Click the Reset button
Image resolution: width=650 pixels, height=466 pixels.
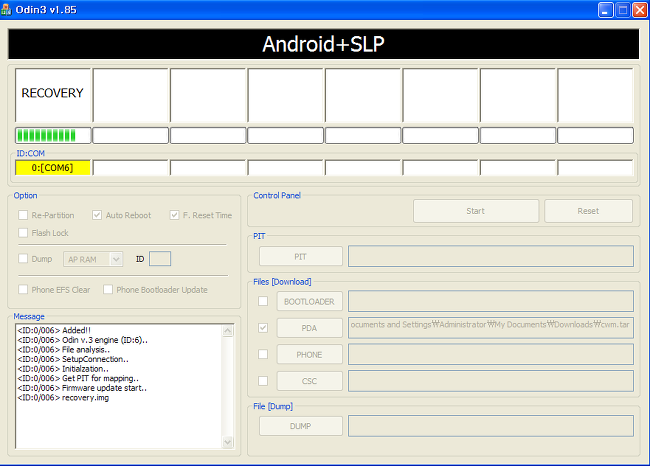click(x=588, y=211)
